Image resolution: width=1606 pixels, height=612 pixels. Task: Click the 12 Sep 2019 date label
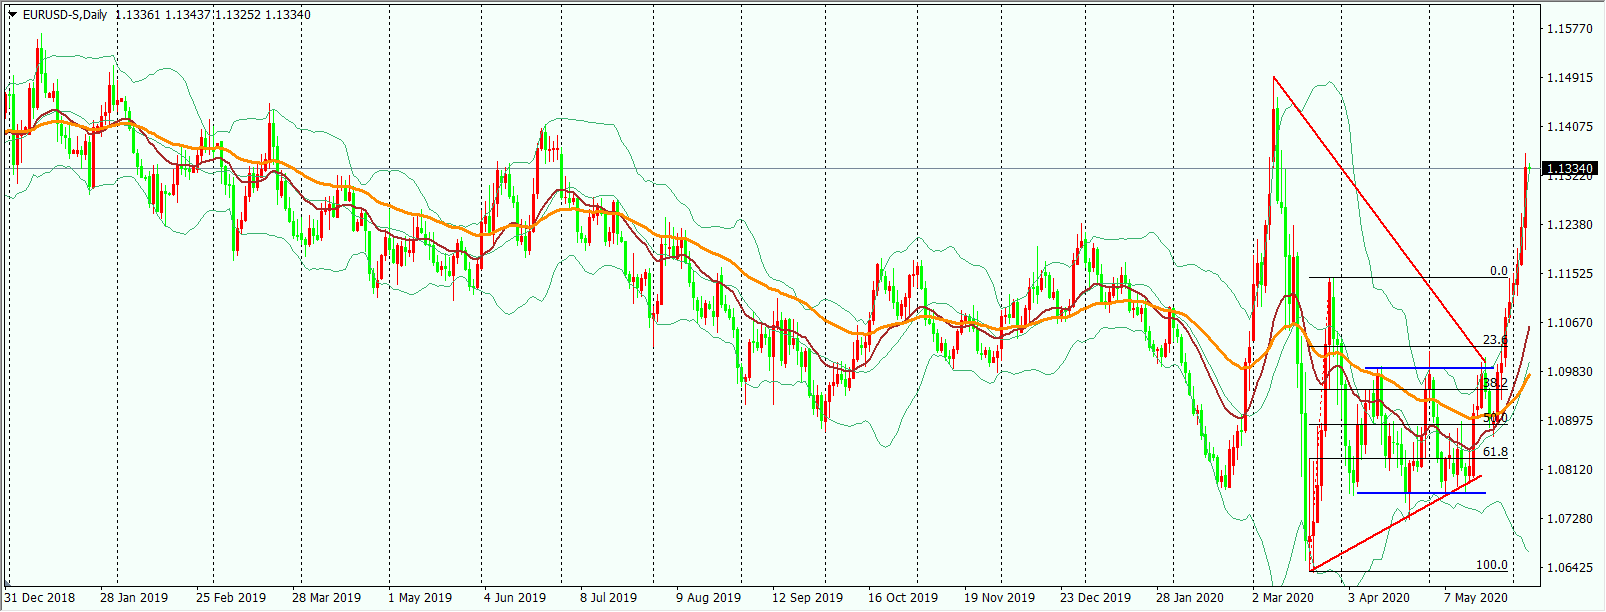click(807, 598)
